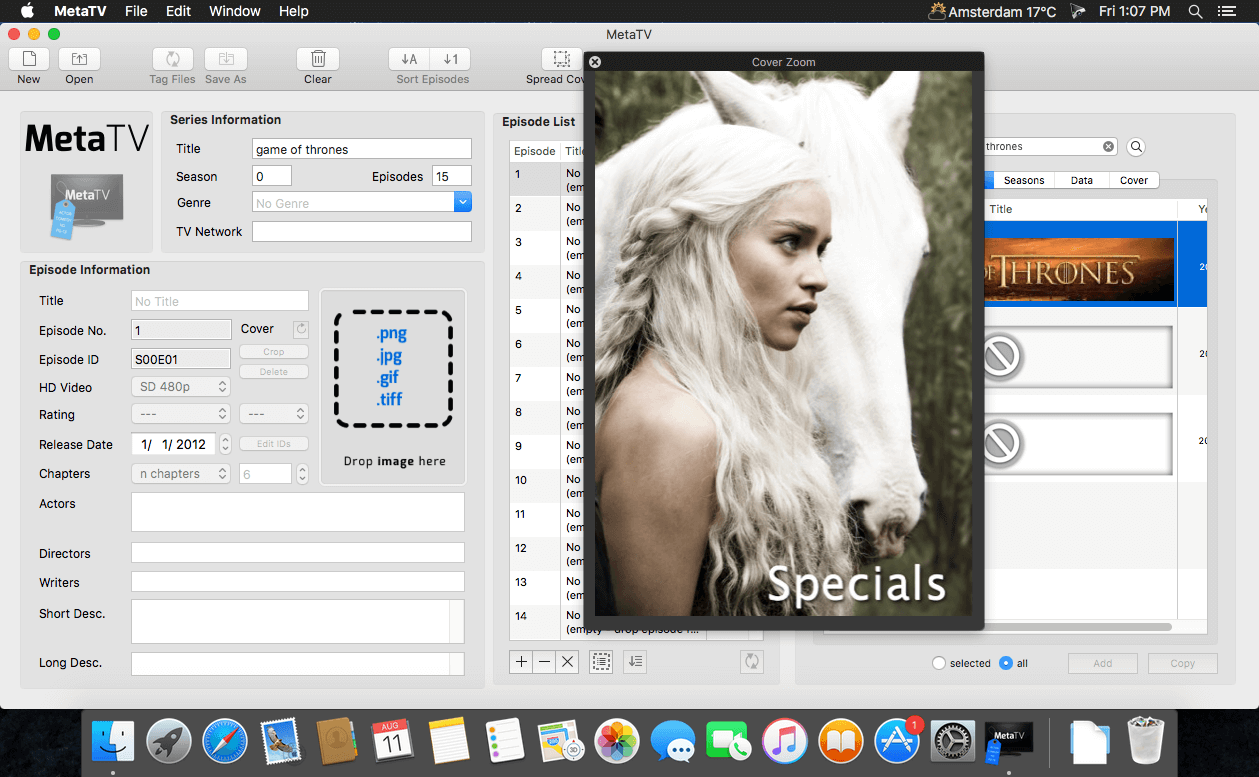
Task: Click the refresh icon below Episode List
Action: pyautogui.click(x=752, y=661)
